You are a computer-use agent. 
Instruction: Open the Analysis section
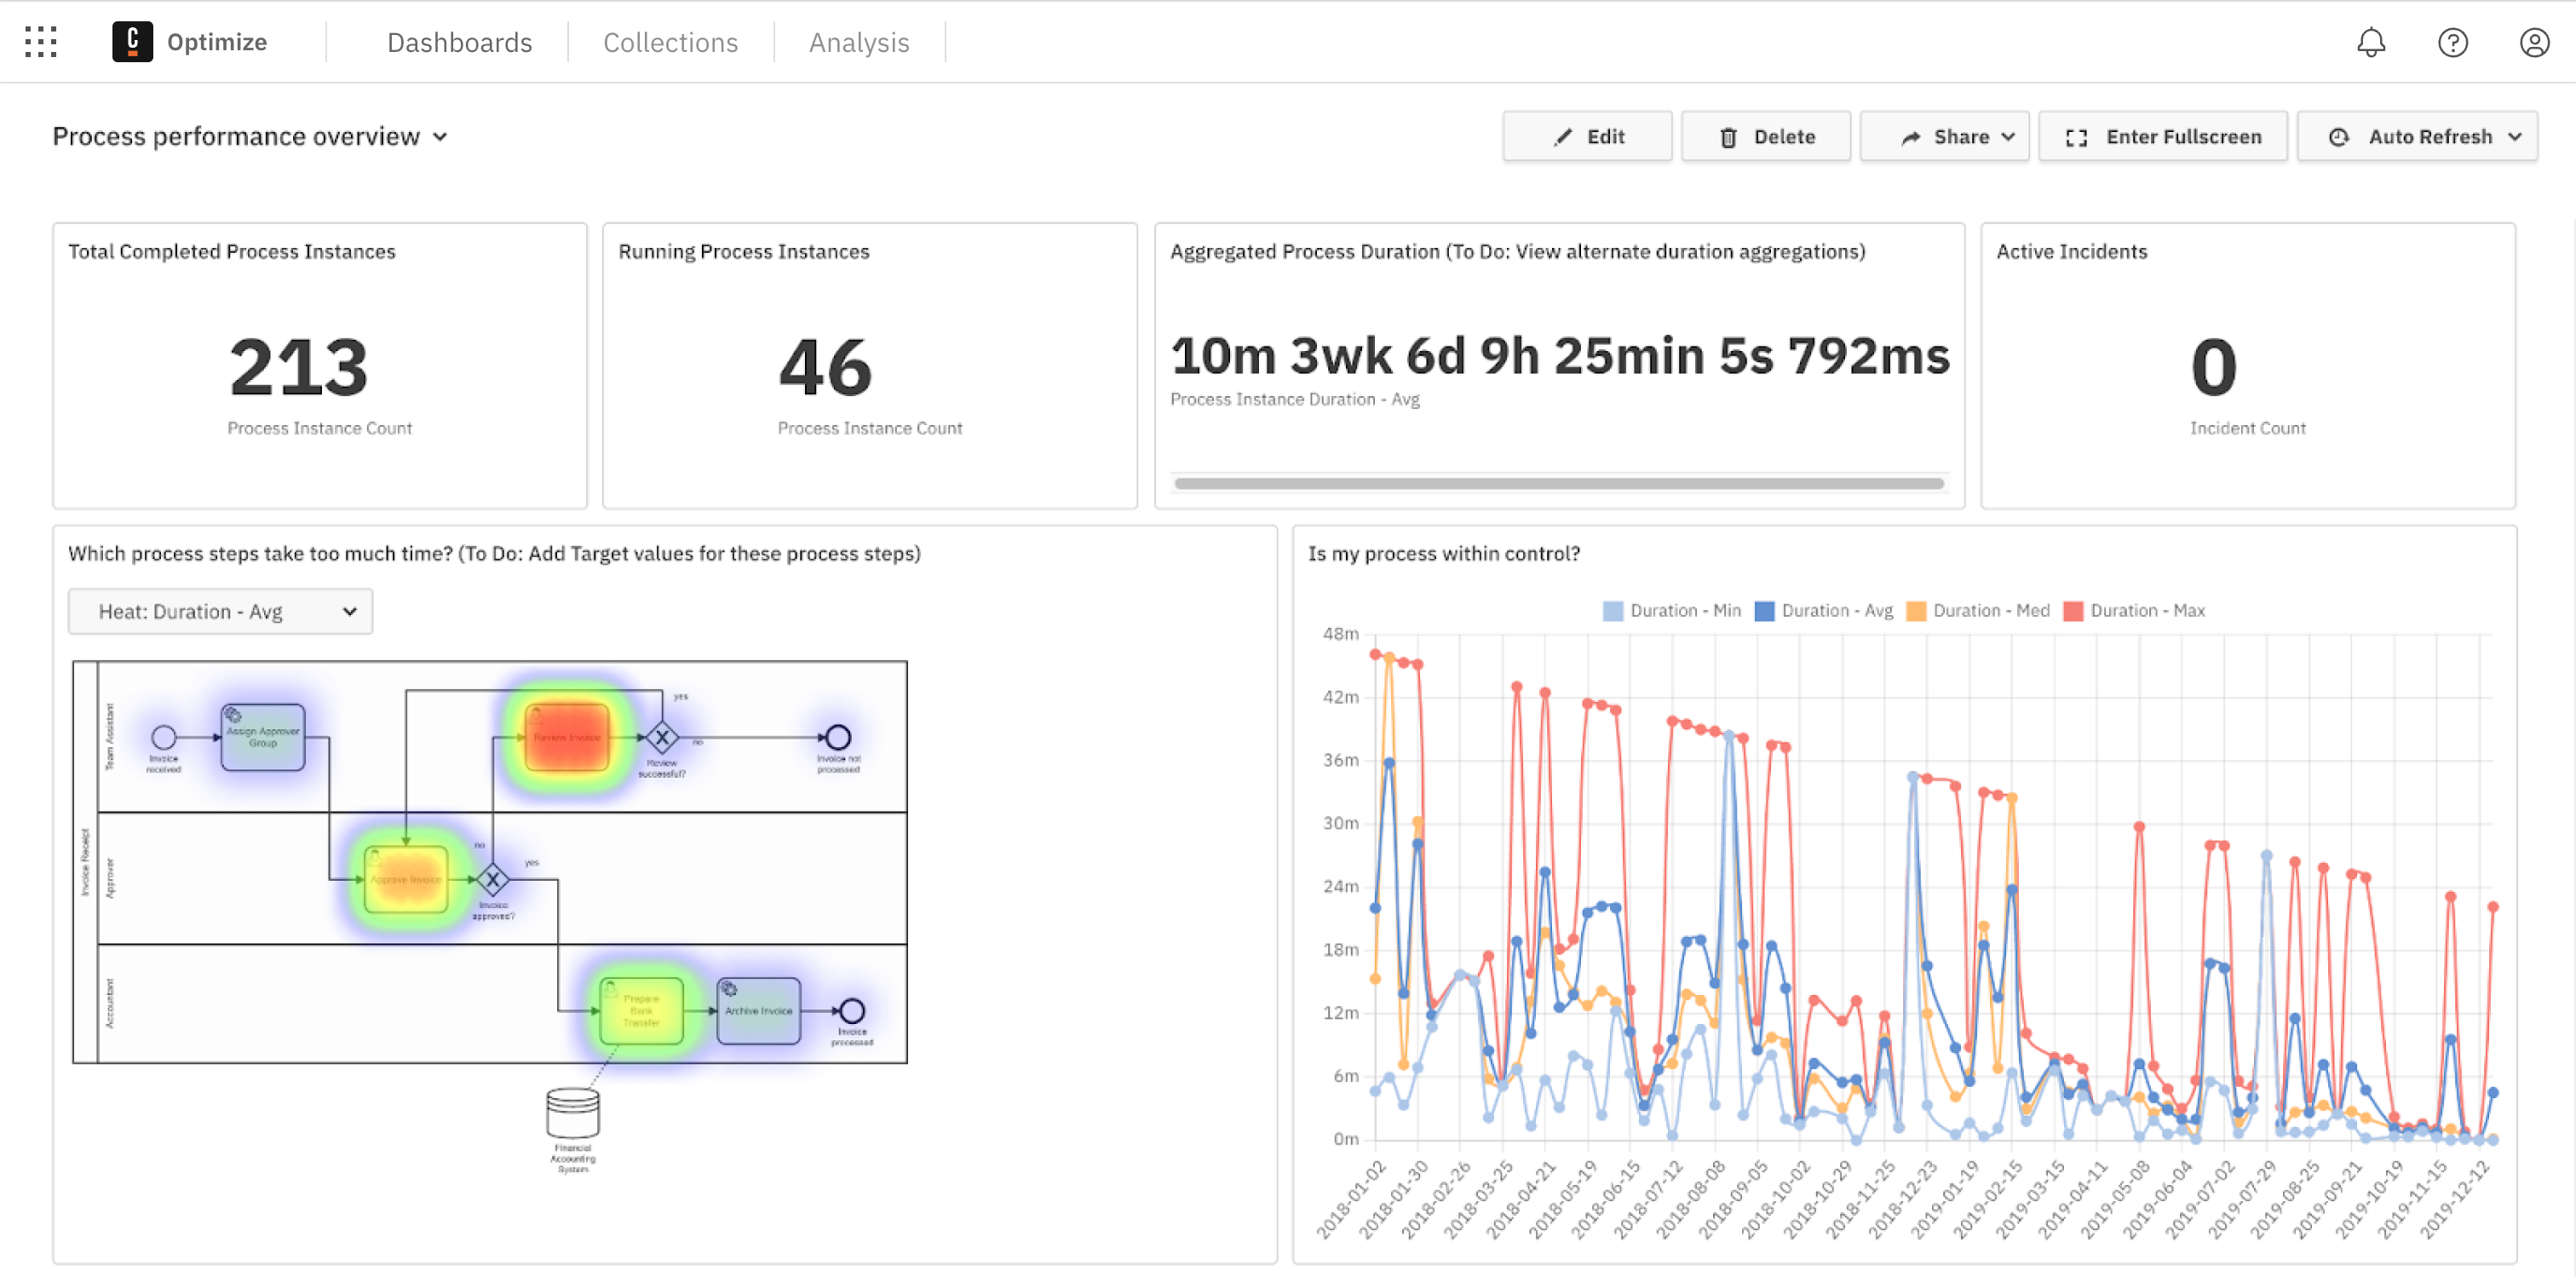[859, 42]
